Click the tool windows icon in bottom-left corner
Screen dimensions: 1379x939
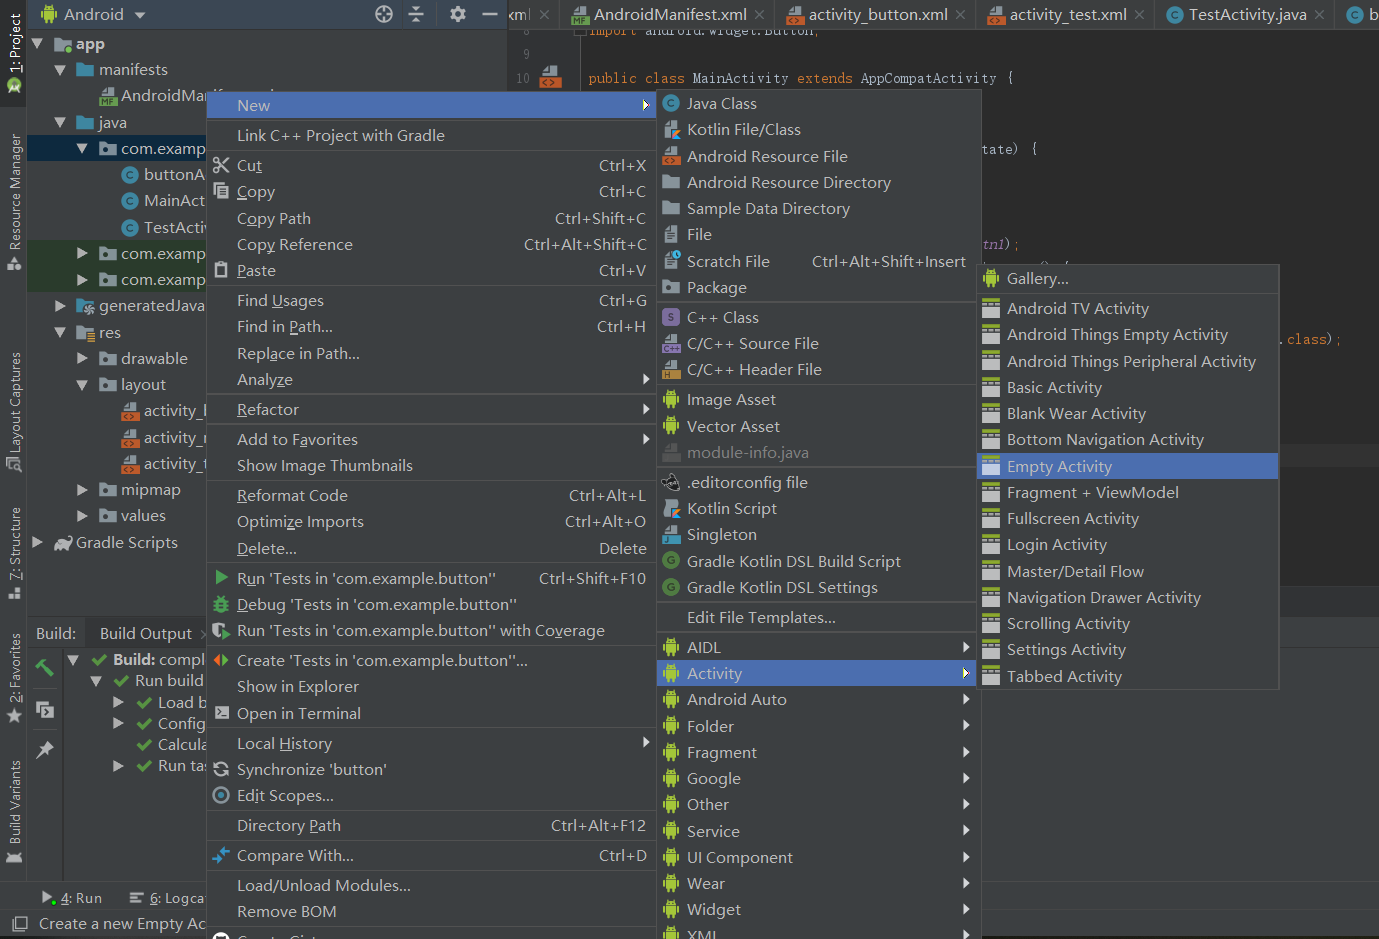[x=19, y=924]
